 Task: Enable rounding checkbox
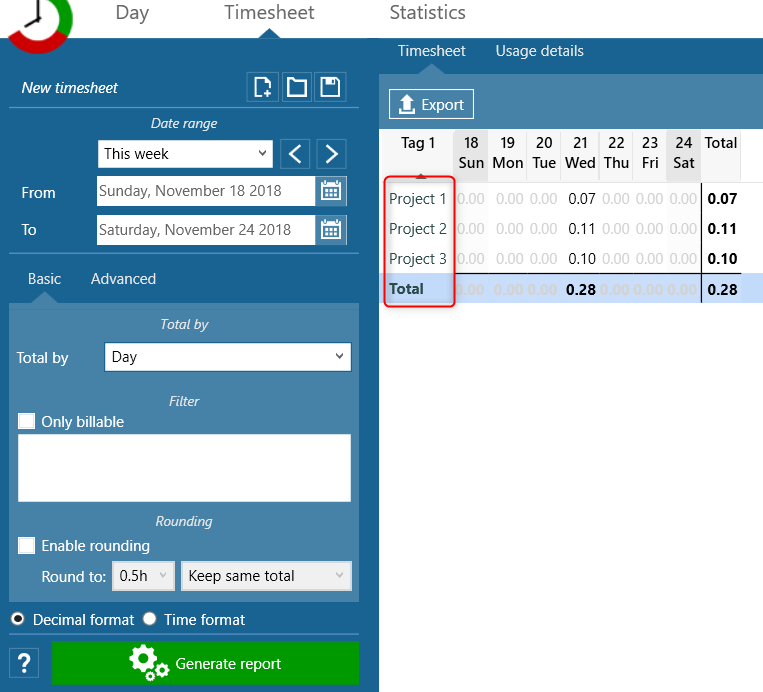(x=26, y=546)
